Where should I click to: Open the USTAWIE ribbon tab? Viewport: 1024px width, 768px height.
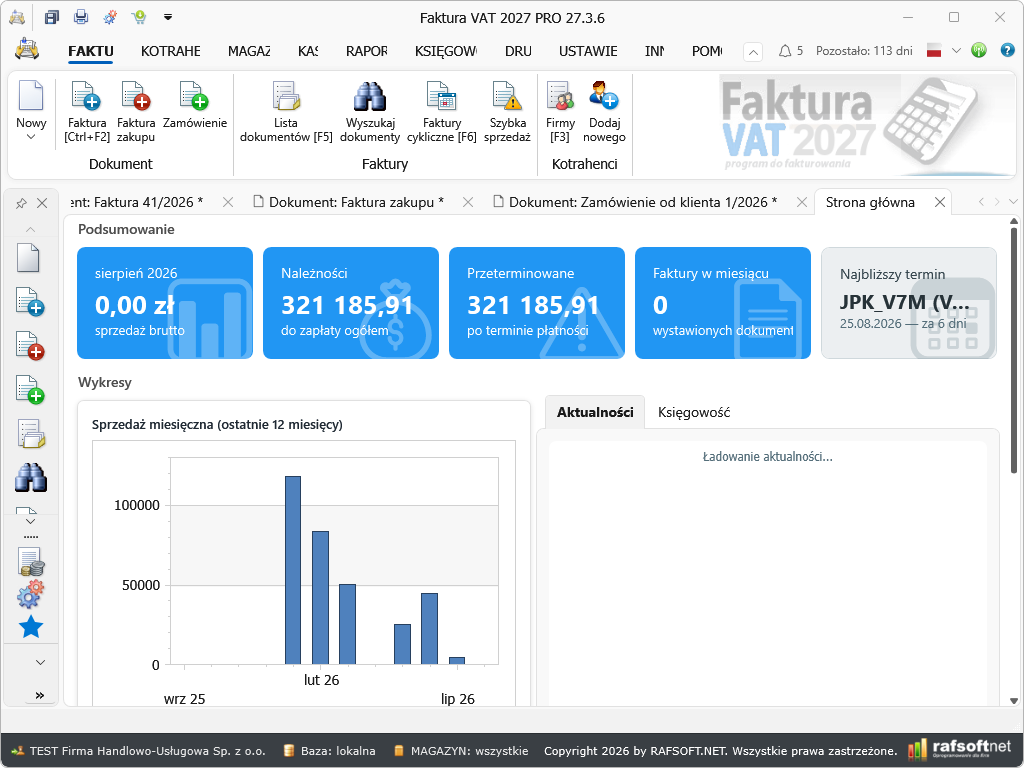coord(588,51)
